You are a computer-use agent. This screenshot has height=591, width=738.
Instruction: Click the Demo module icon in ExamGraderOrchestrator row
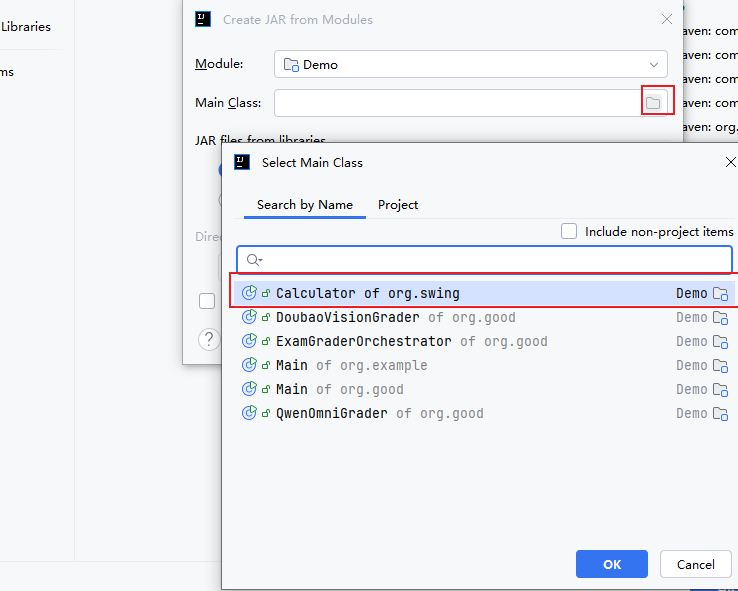(720, 342)
